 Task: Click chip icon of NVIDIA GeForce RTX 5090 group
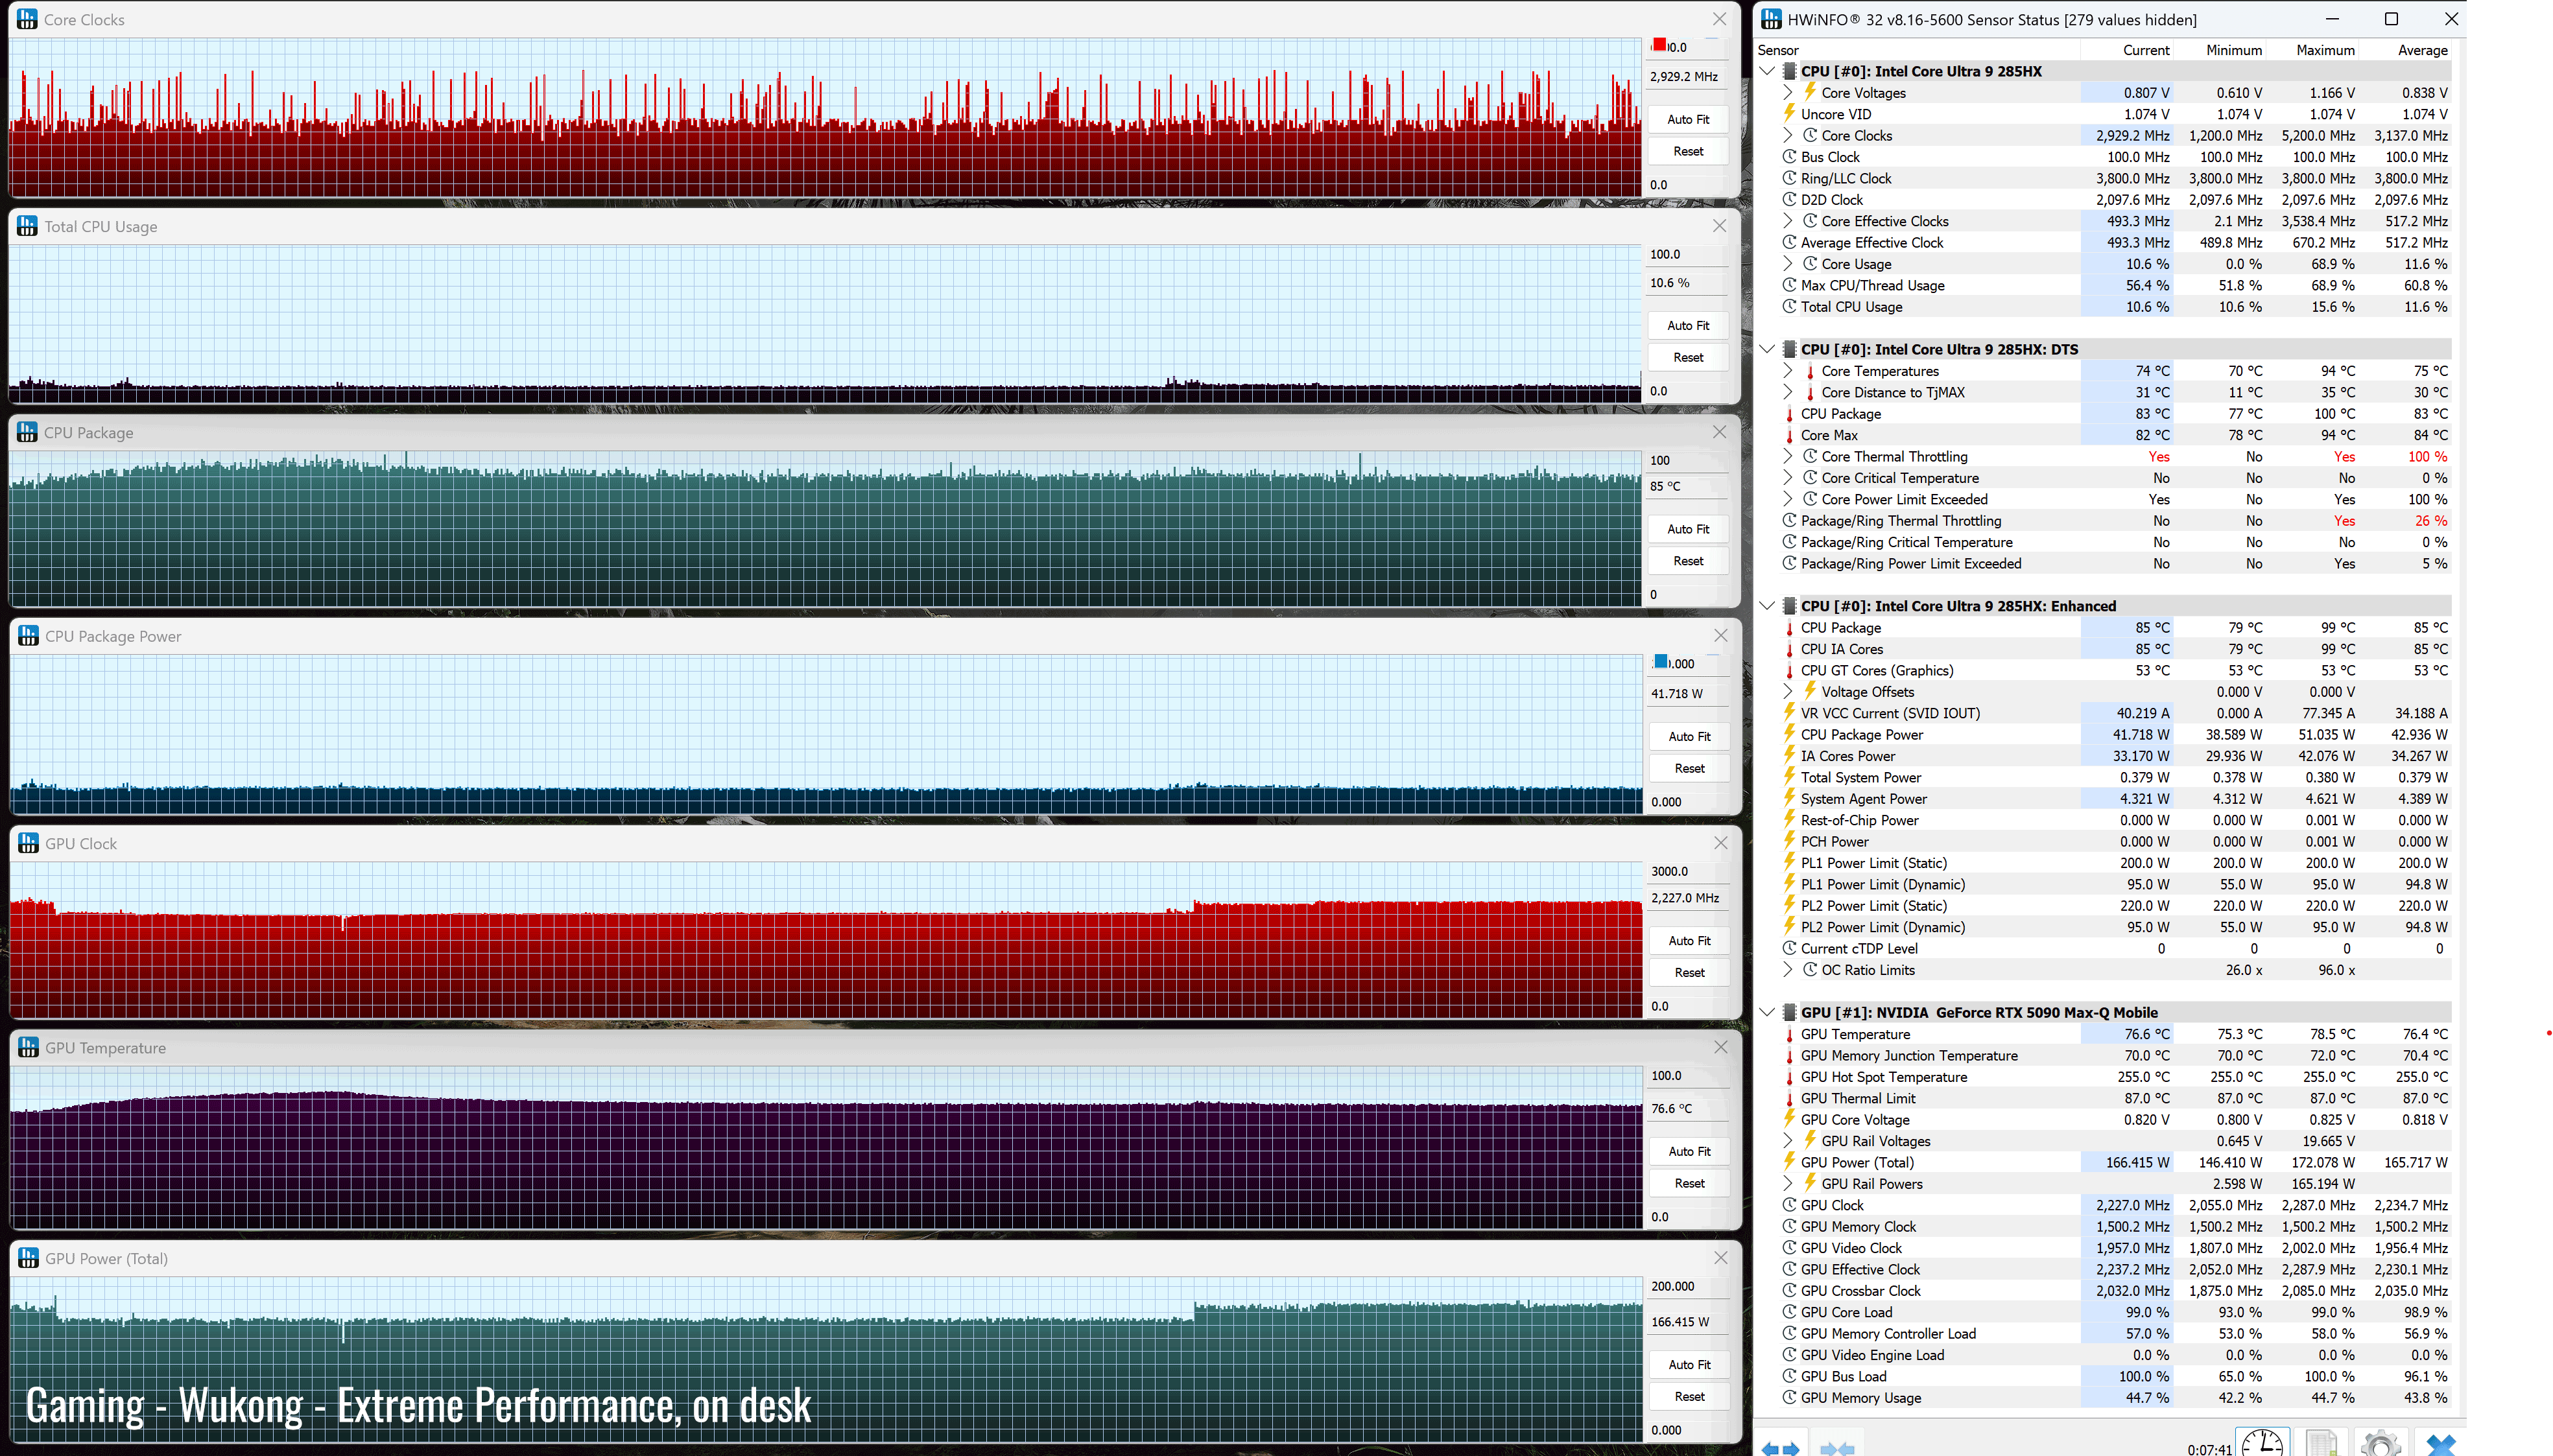coord(1789,1012)
